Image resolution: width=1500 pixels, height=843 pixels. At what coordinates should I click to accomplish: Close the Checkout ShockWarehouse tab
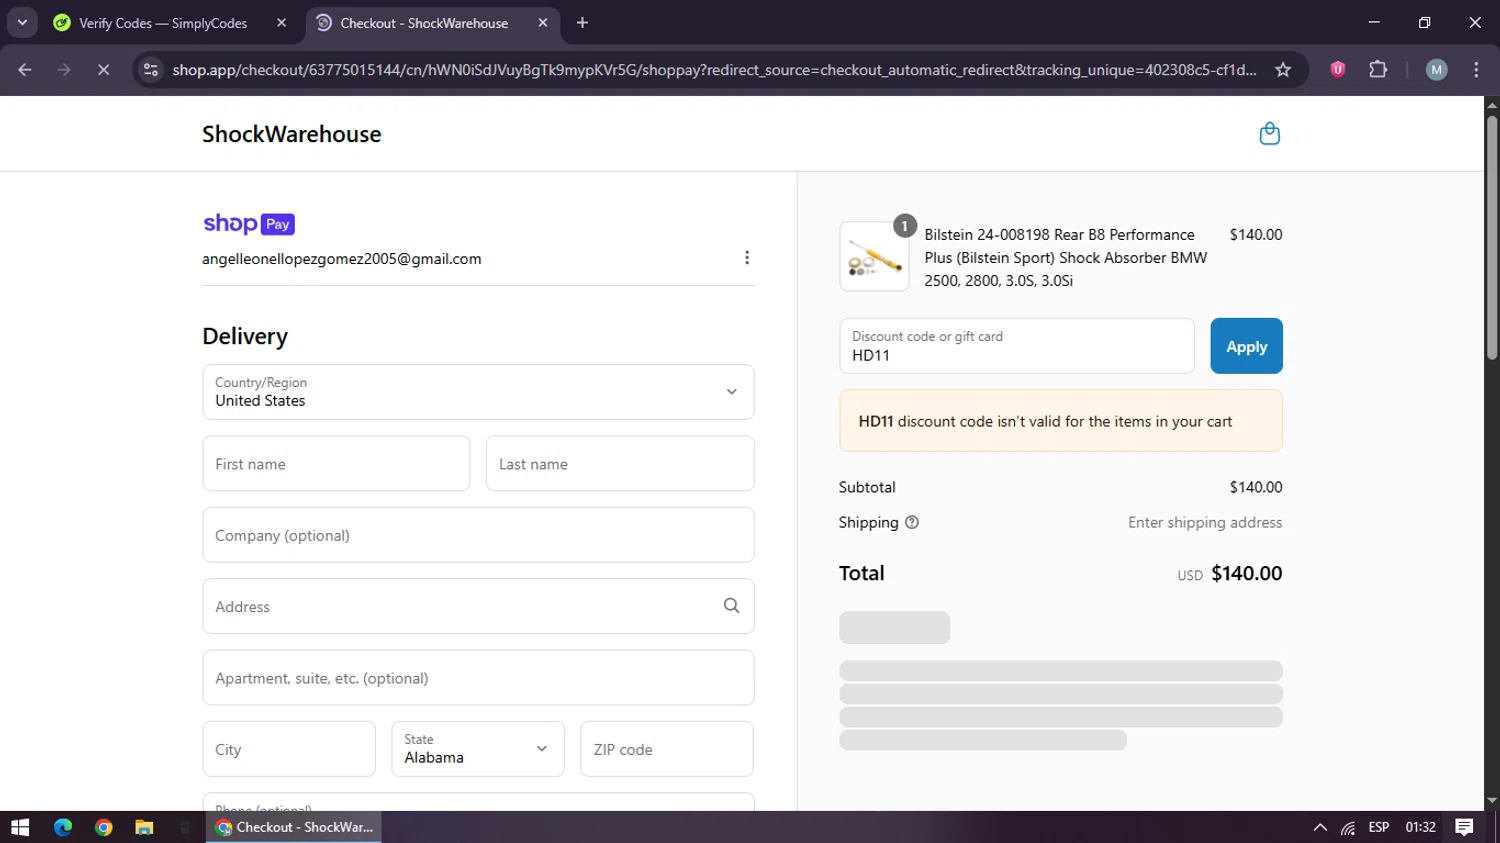(543, 23)
